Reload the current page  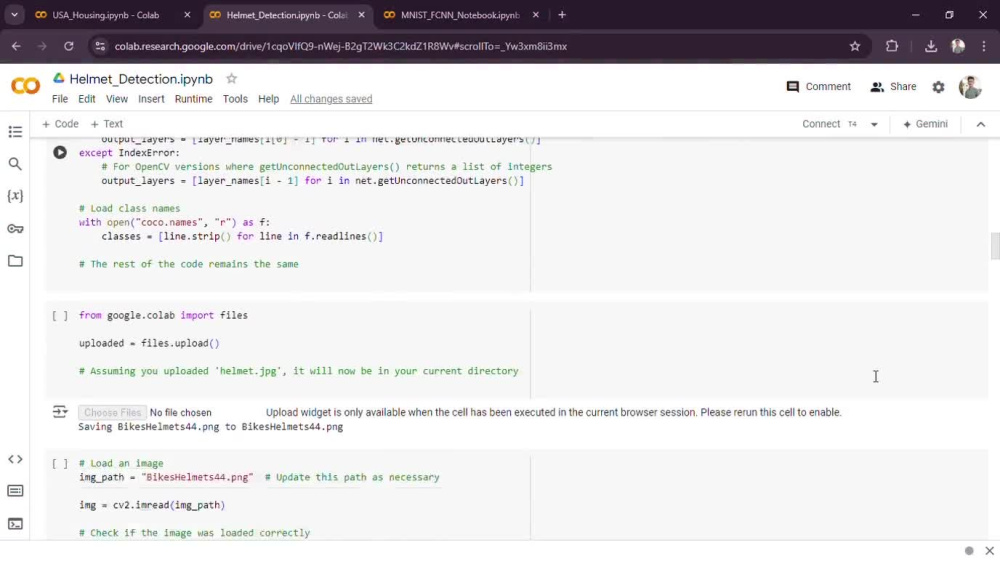68,46
